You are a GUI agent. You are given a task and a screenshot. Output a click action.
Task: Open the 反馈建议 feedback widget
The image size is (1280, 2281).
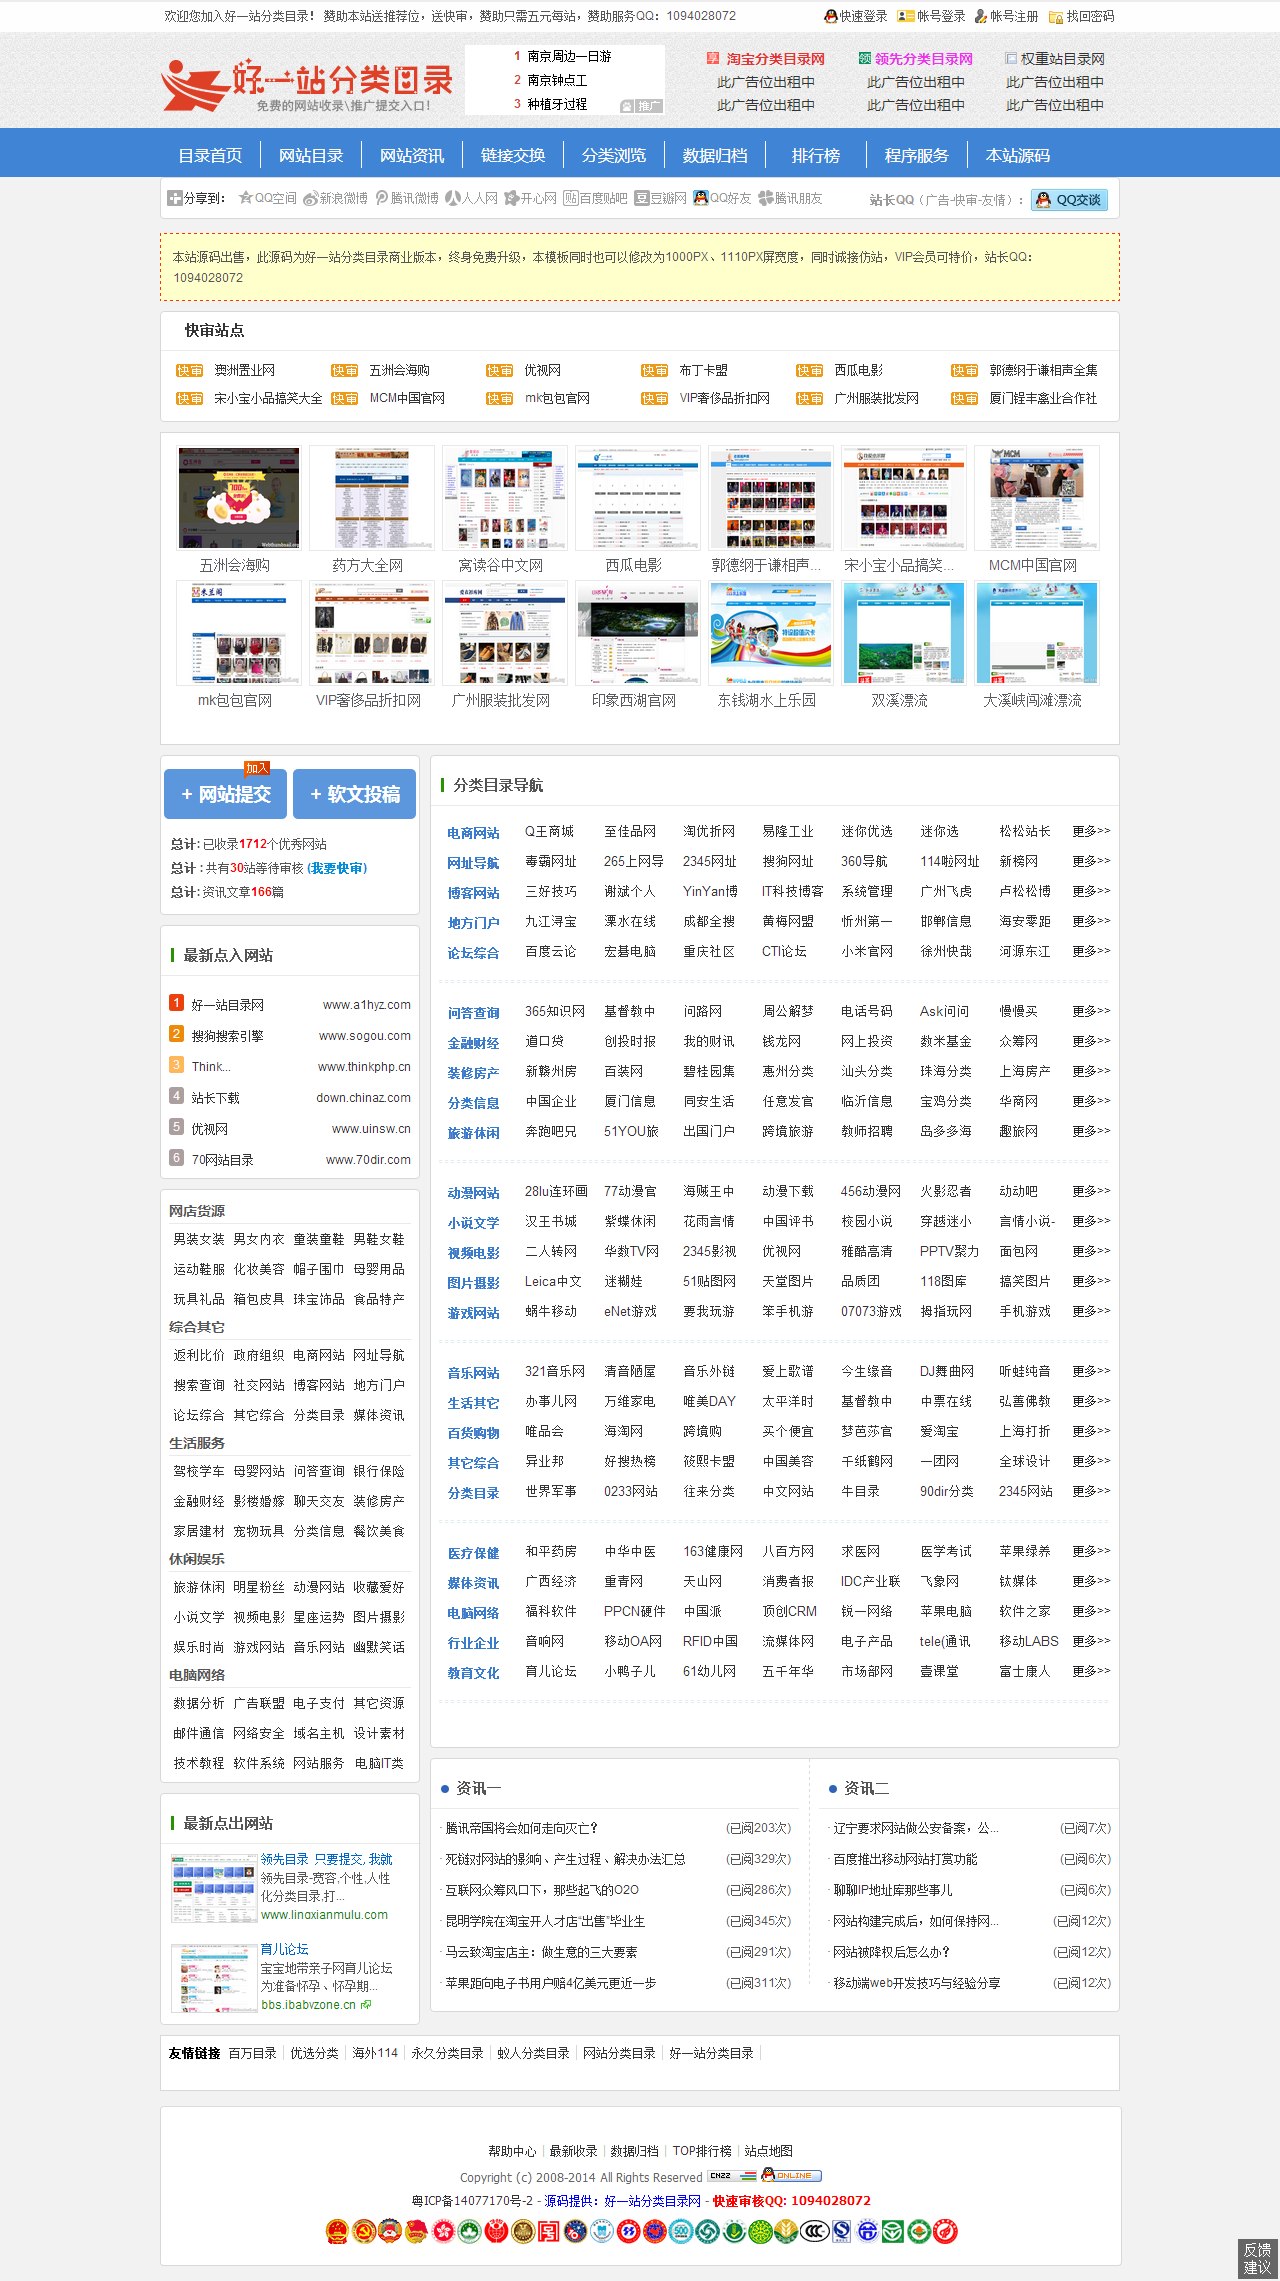[x=1258, y=2259]
